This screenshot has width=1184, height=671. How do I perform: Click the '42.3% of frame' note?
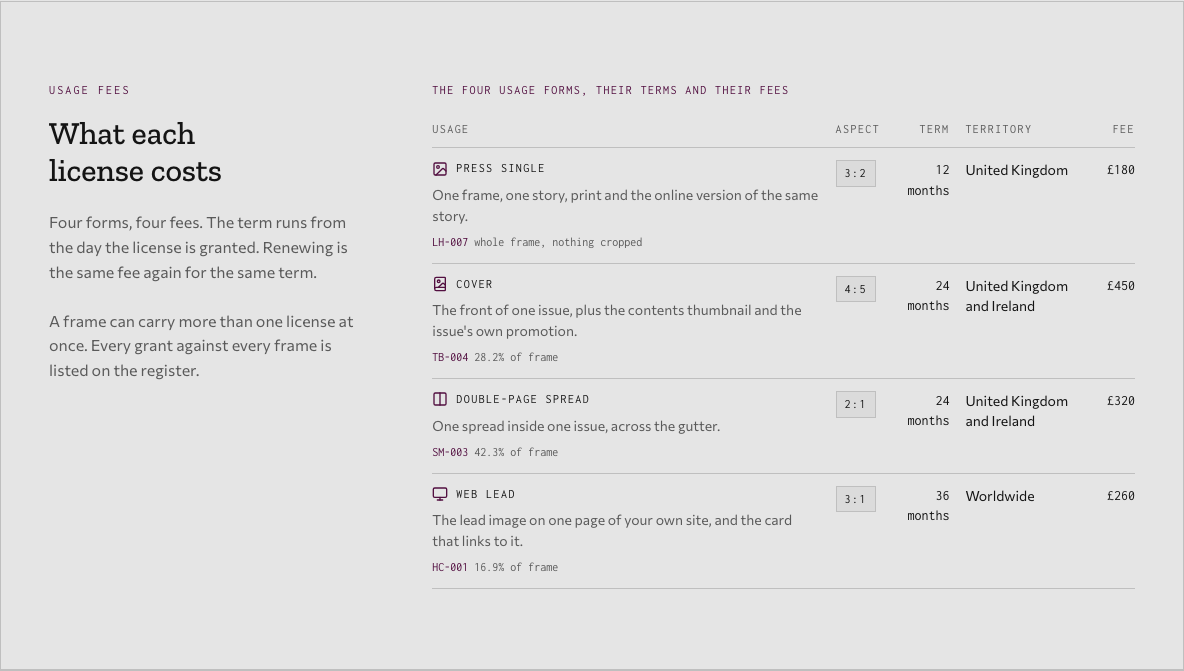tap(516, 452)
